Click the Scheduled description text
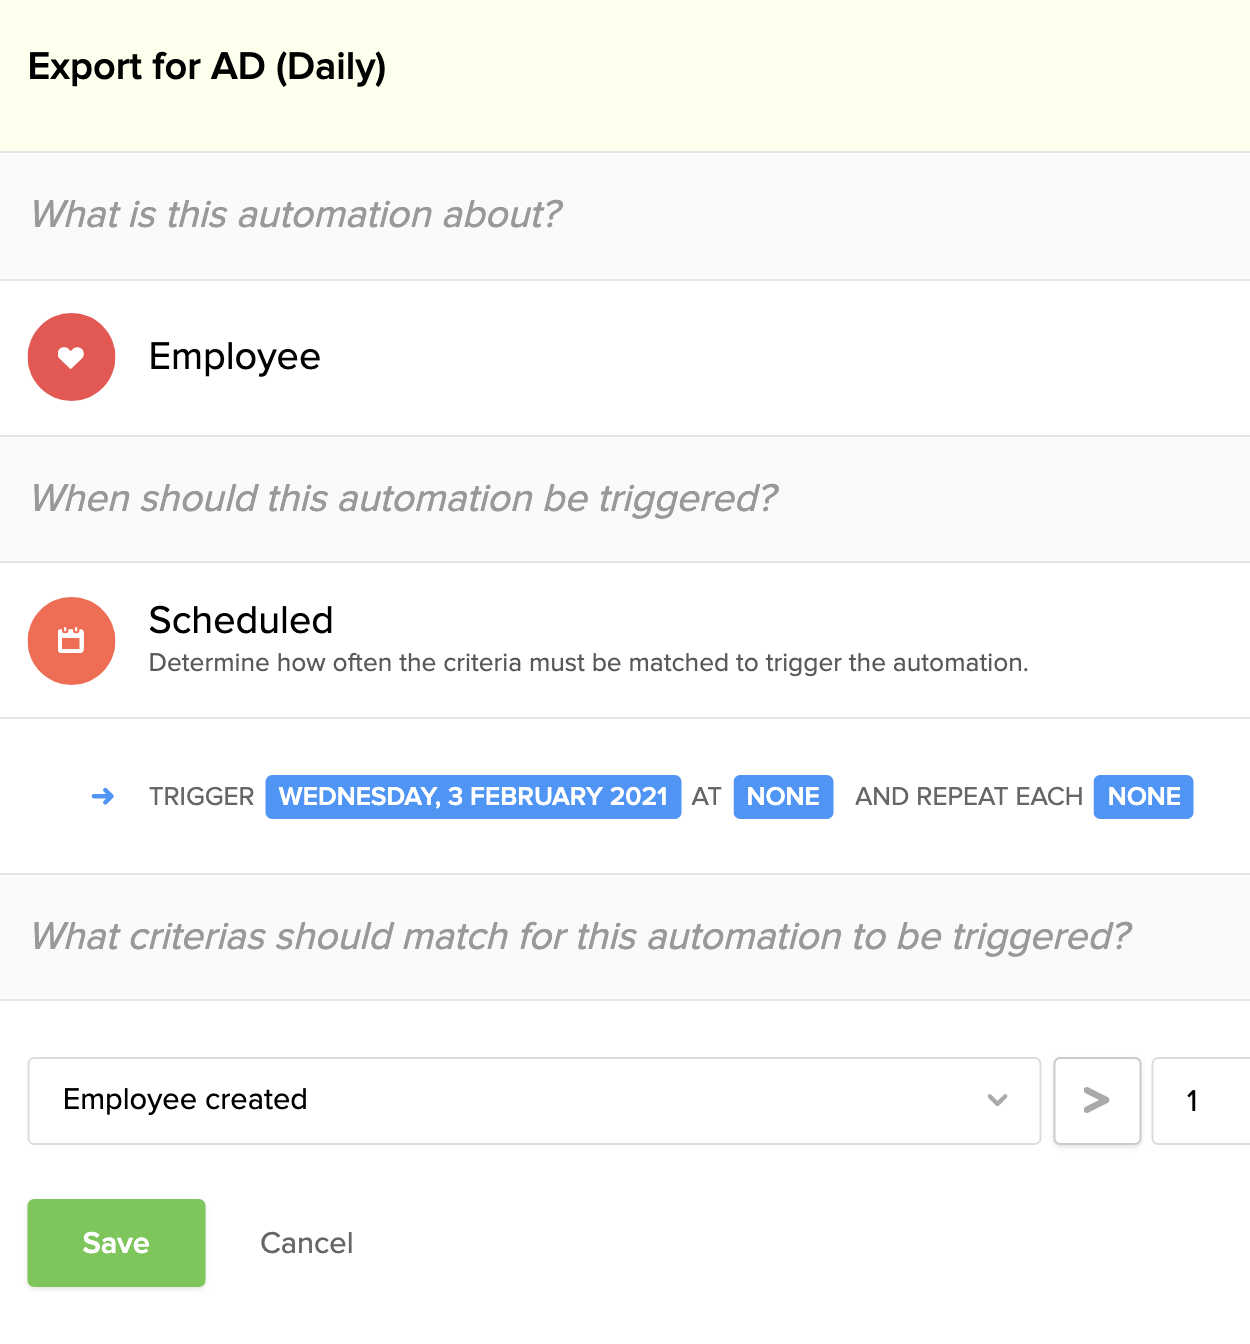Screen dimensions: 1250x1344 click(x=588, y=663)
